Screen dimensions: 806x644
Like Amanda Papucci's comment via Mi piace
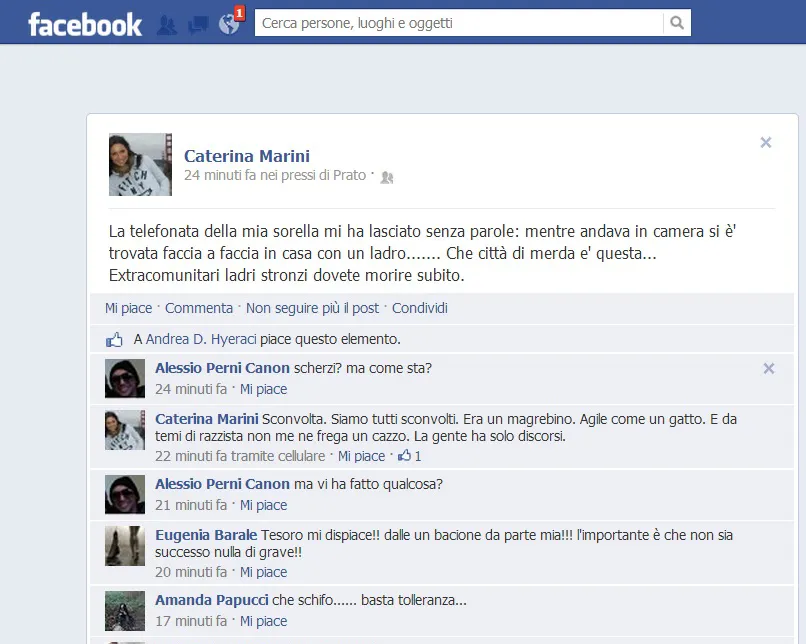pyautogui.click(x=263, y=621)
